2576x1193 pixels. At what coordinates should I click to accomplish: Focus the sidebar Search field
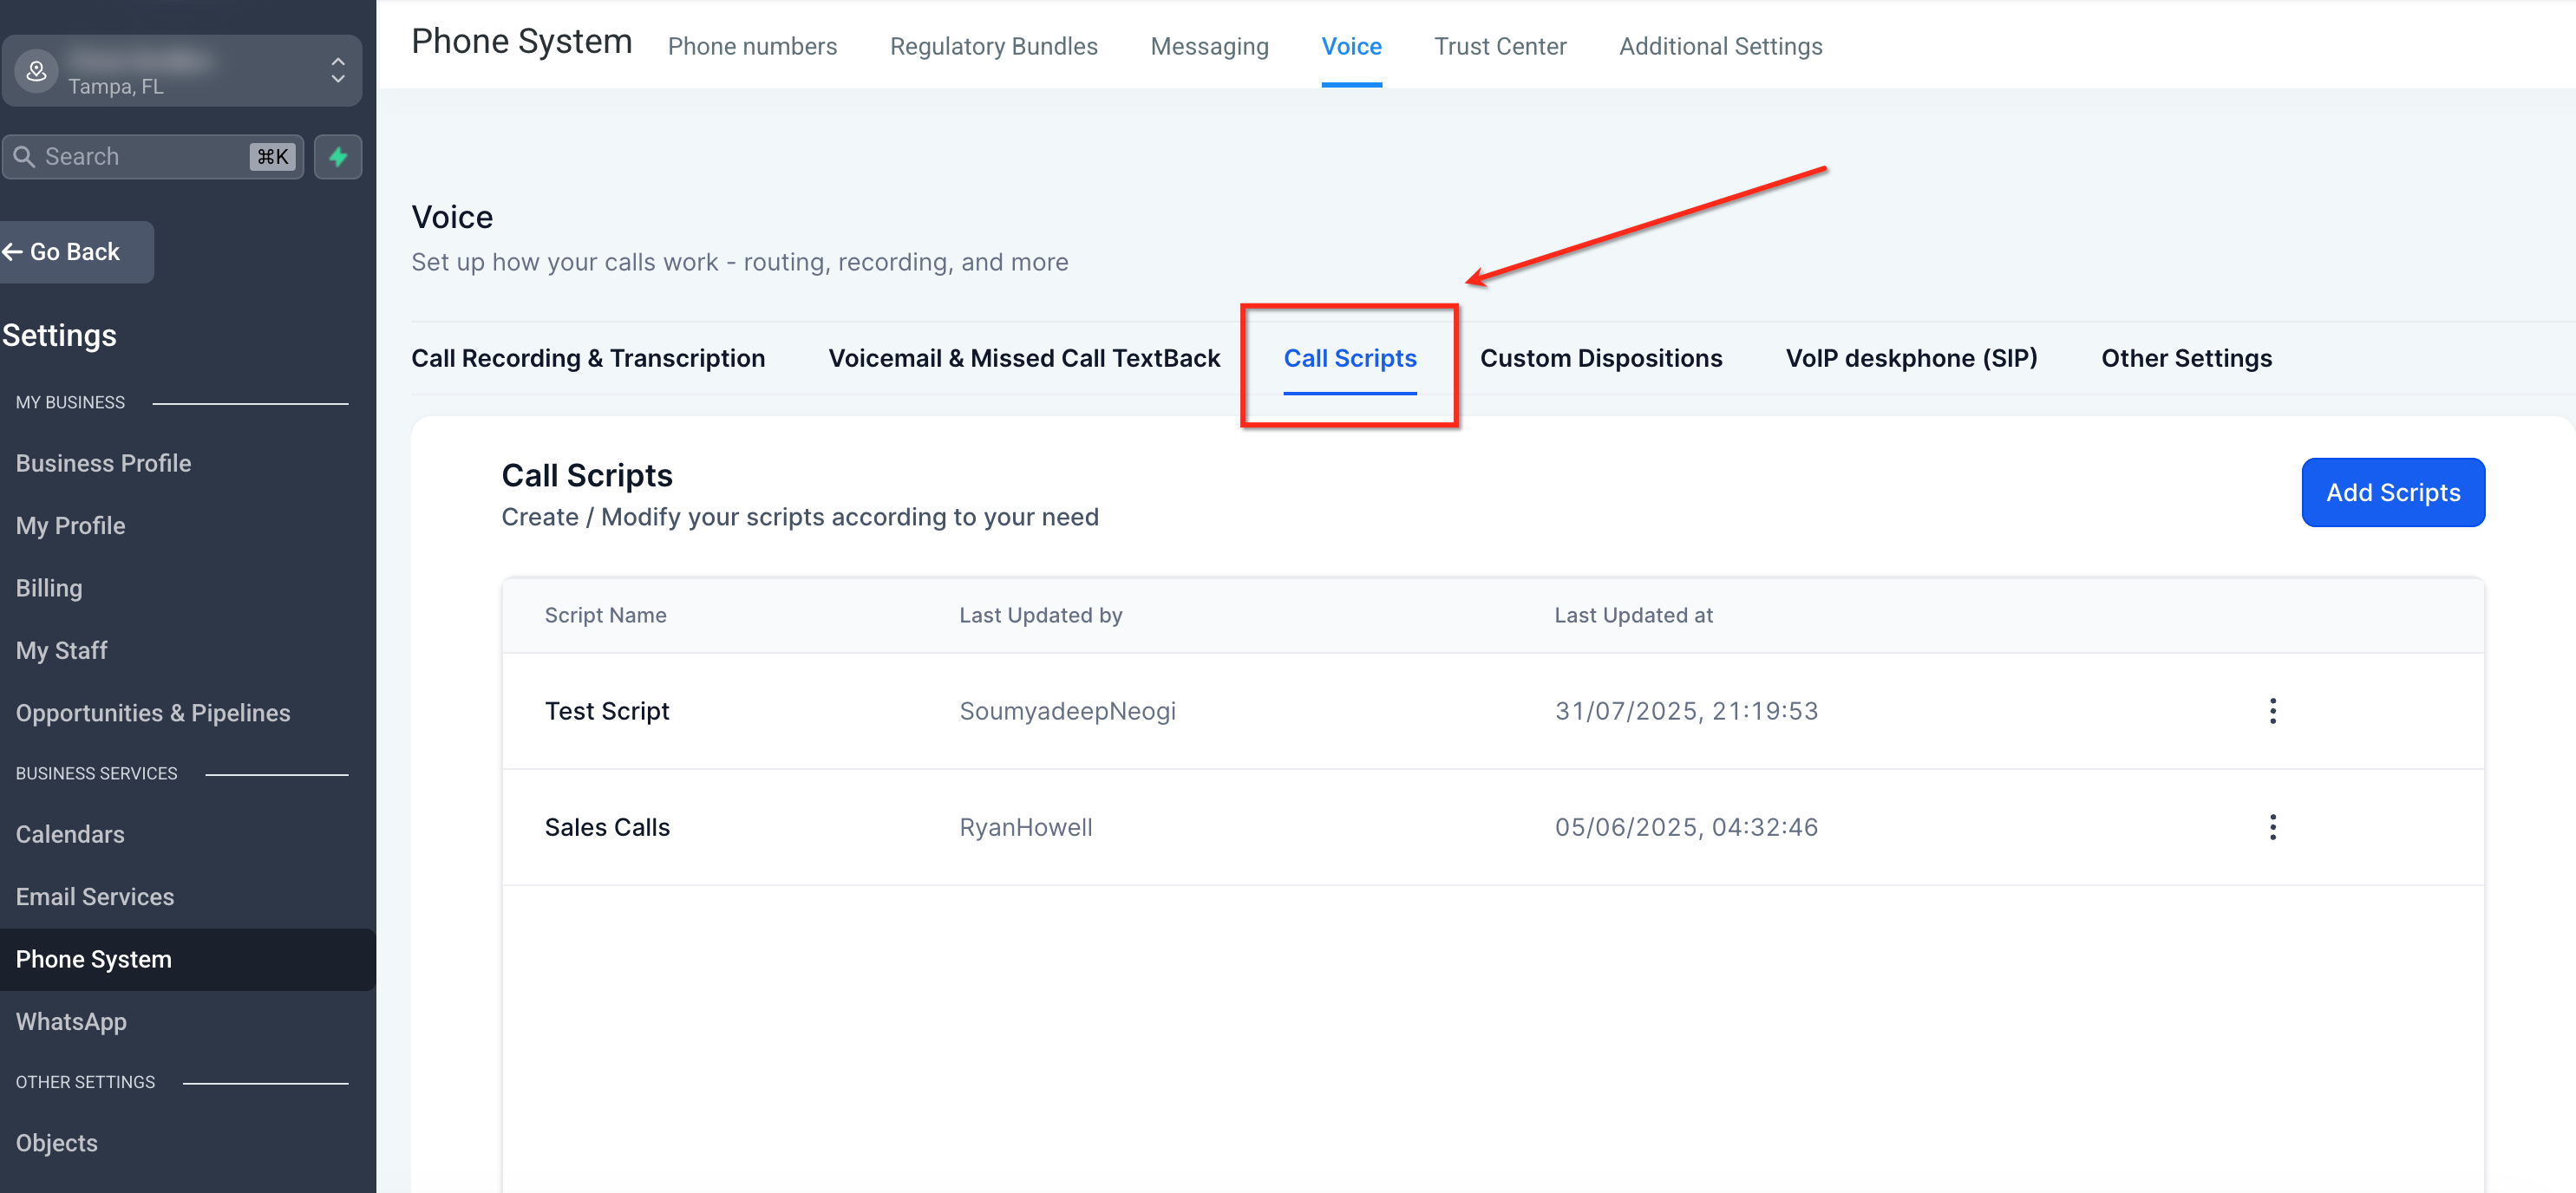click(153, 157)
